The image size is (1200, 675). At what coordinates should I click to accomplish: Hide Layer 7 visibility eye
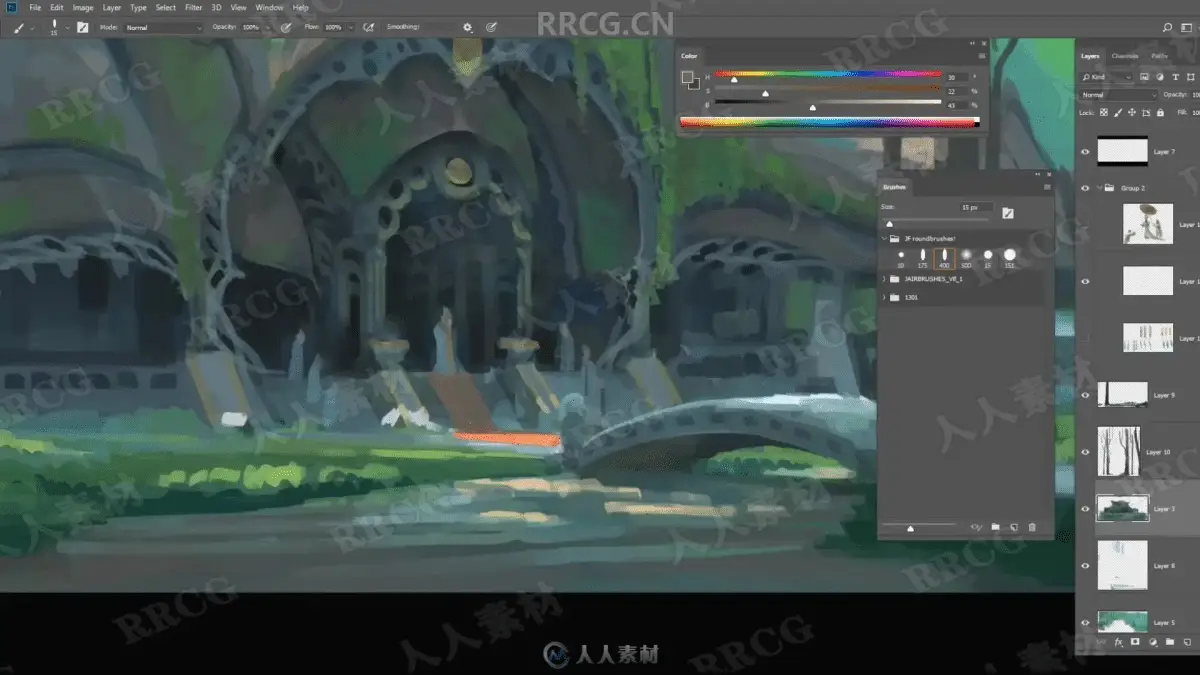tap(1086, 152)
